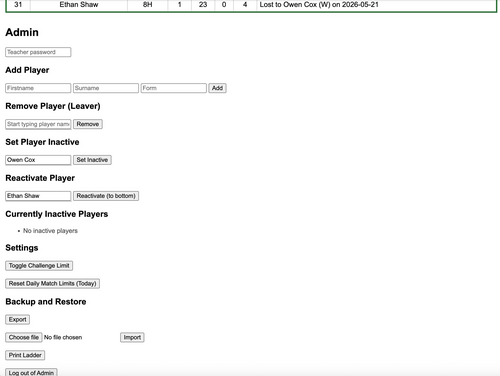Screen dimensions: 500x376
Task: Click the Remove Player name field
Action: tap(38, 124)
